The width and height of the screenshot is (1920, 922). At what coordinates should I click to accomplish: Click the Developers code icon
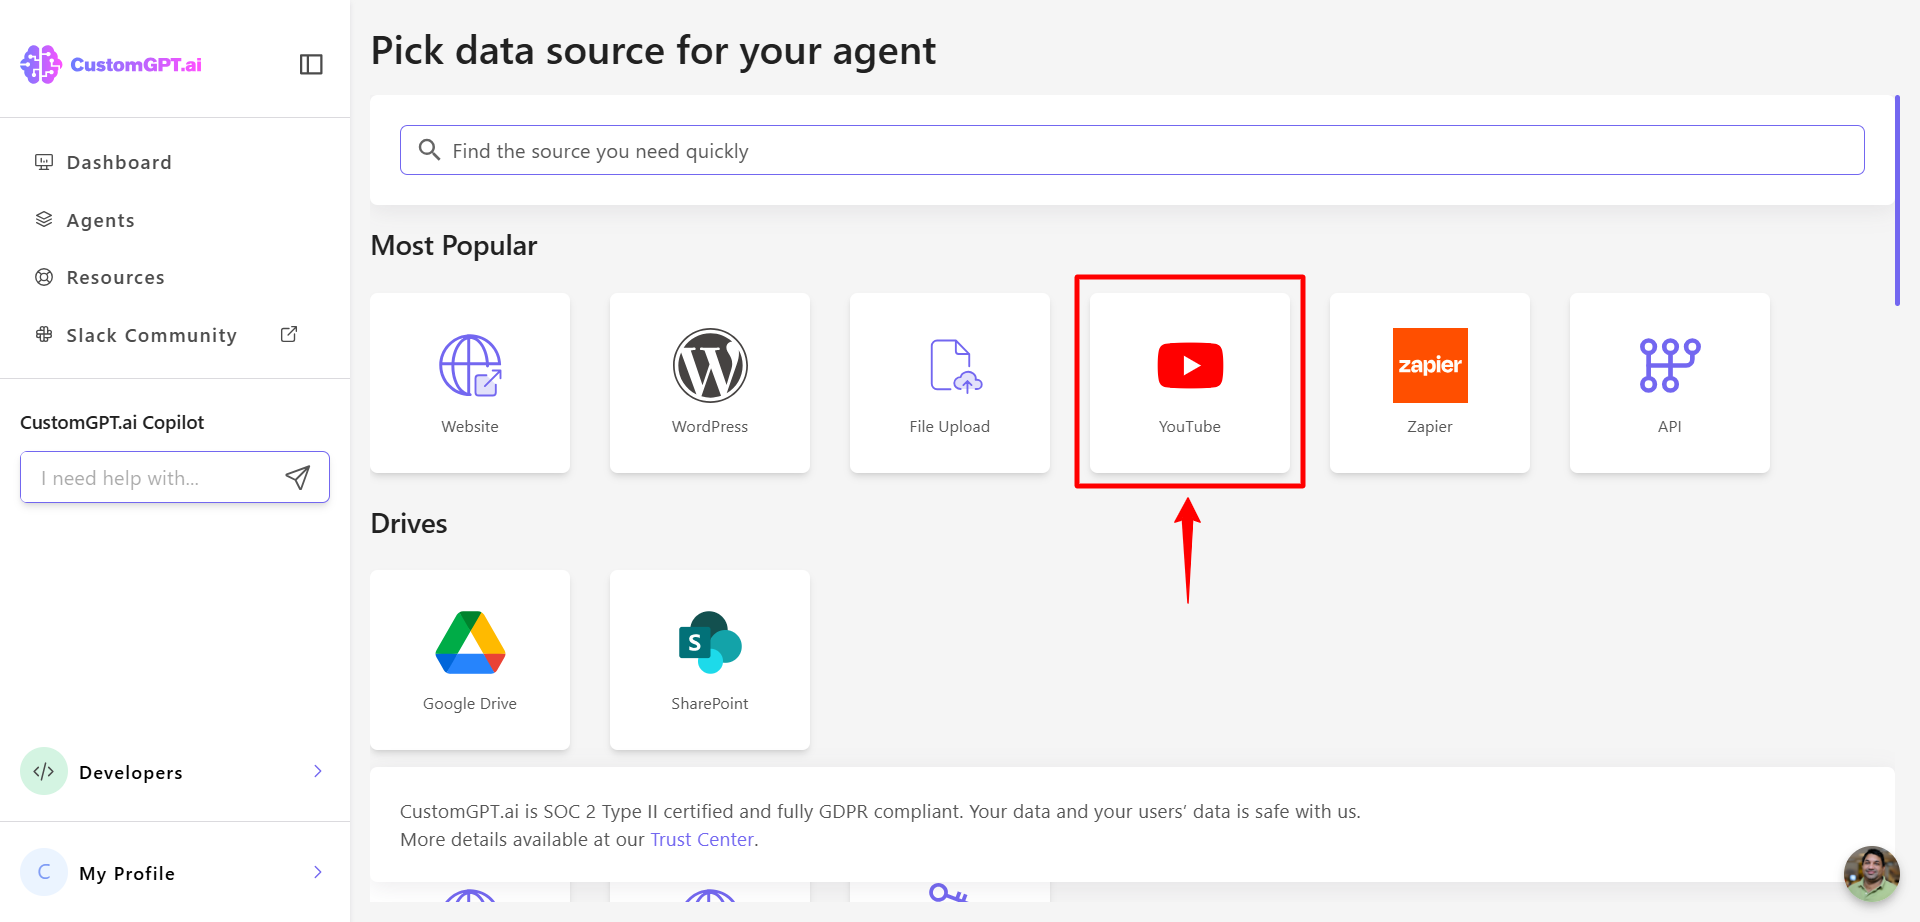(44, 771)
